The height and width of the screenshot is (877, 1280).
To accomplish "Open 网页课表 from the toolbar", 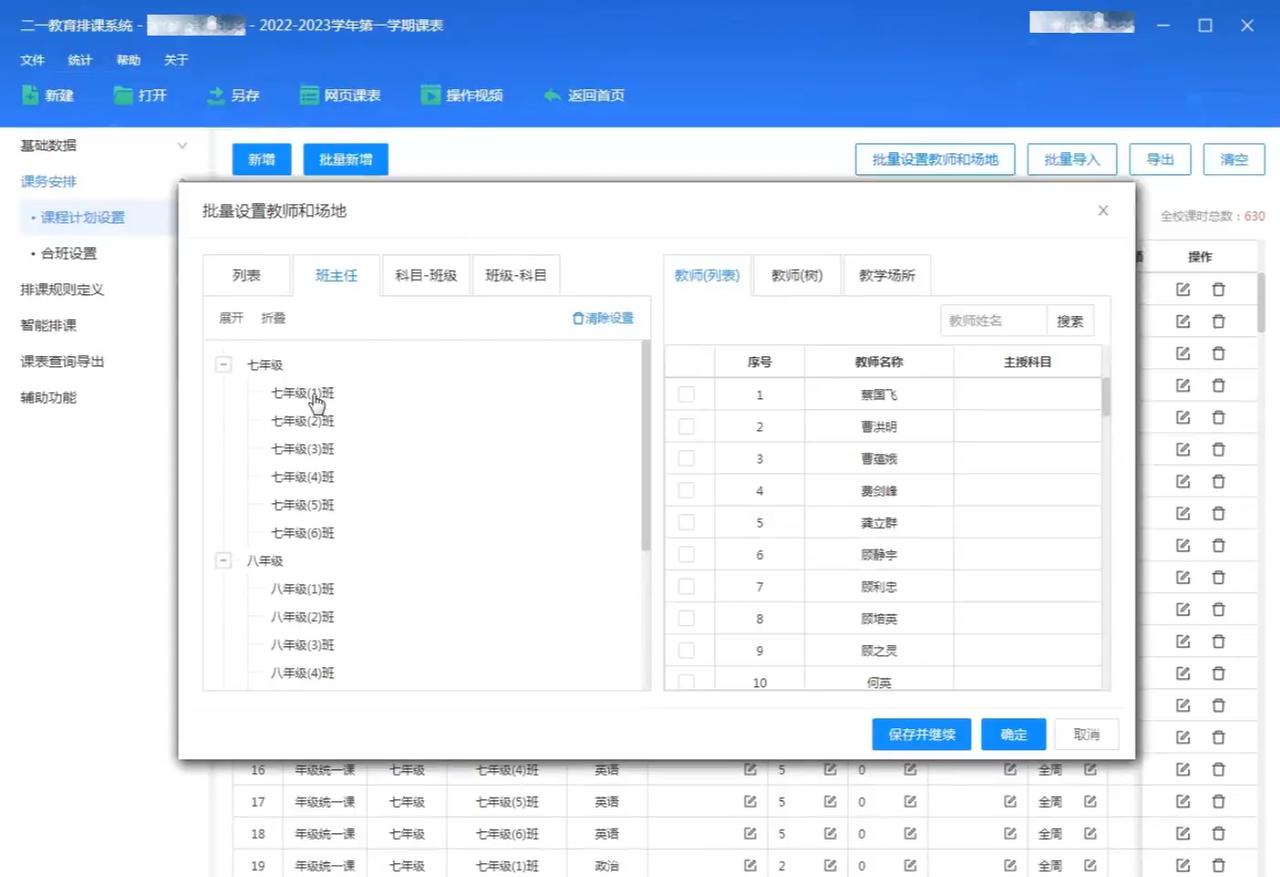I will 340,96.
